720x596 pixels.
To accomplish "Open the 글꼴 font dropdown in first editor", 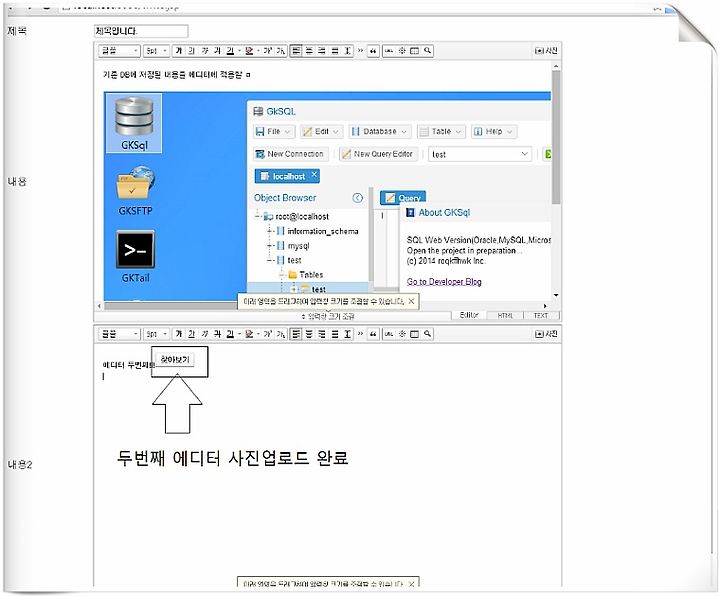I will point(118,51).
